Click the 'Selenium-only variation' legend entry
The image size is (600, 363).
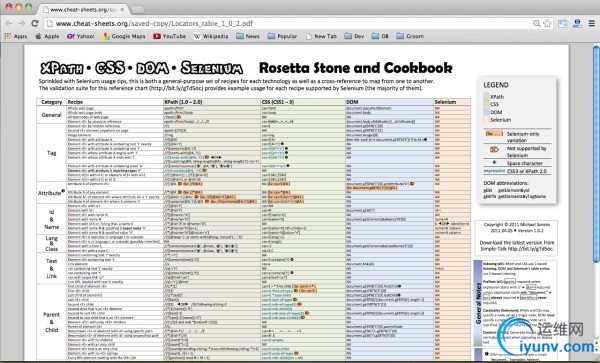[x=517, y=137]
